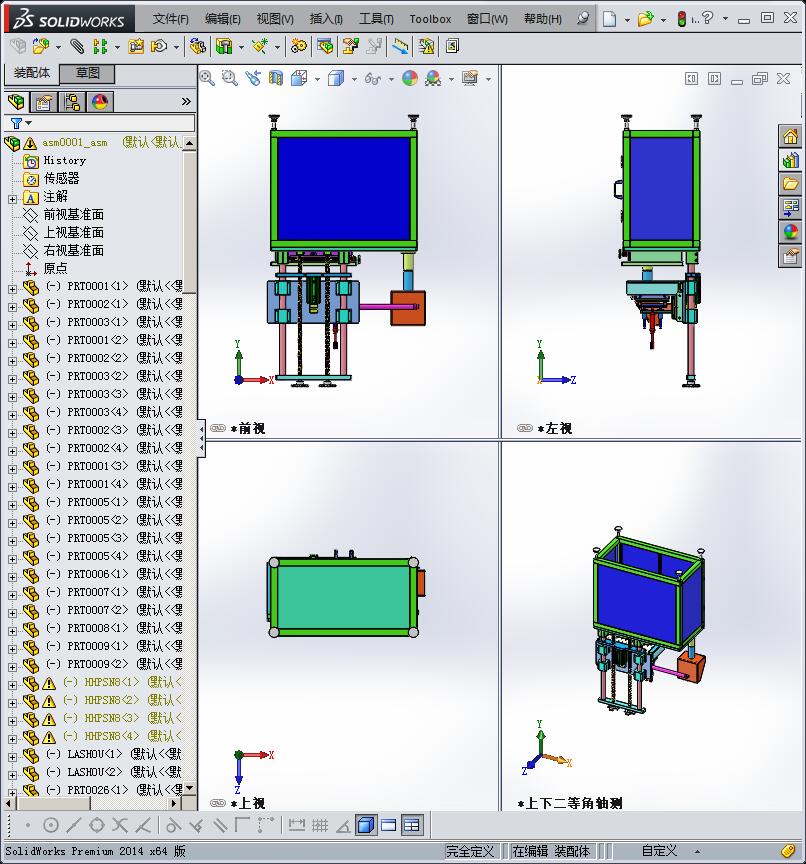Toggle the tag icon in the status bar
The width and height of the screenshot is (806, 864).
pyautogui.click(x=788, y=851)
